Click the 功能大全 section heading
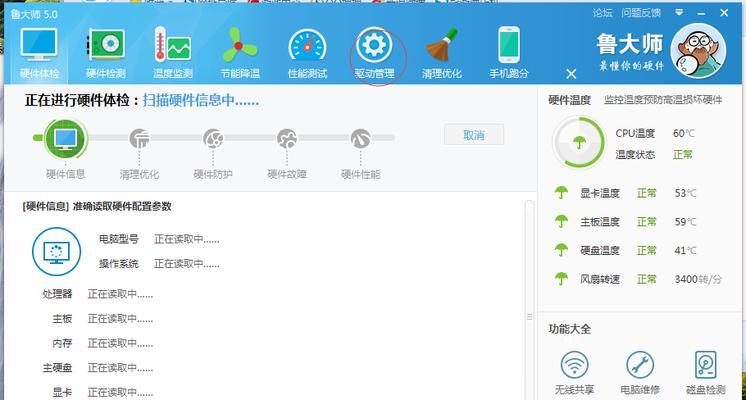This screenshot has width=746, height=400. coord(569,329)
